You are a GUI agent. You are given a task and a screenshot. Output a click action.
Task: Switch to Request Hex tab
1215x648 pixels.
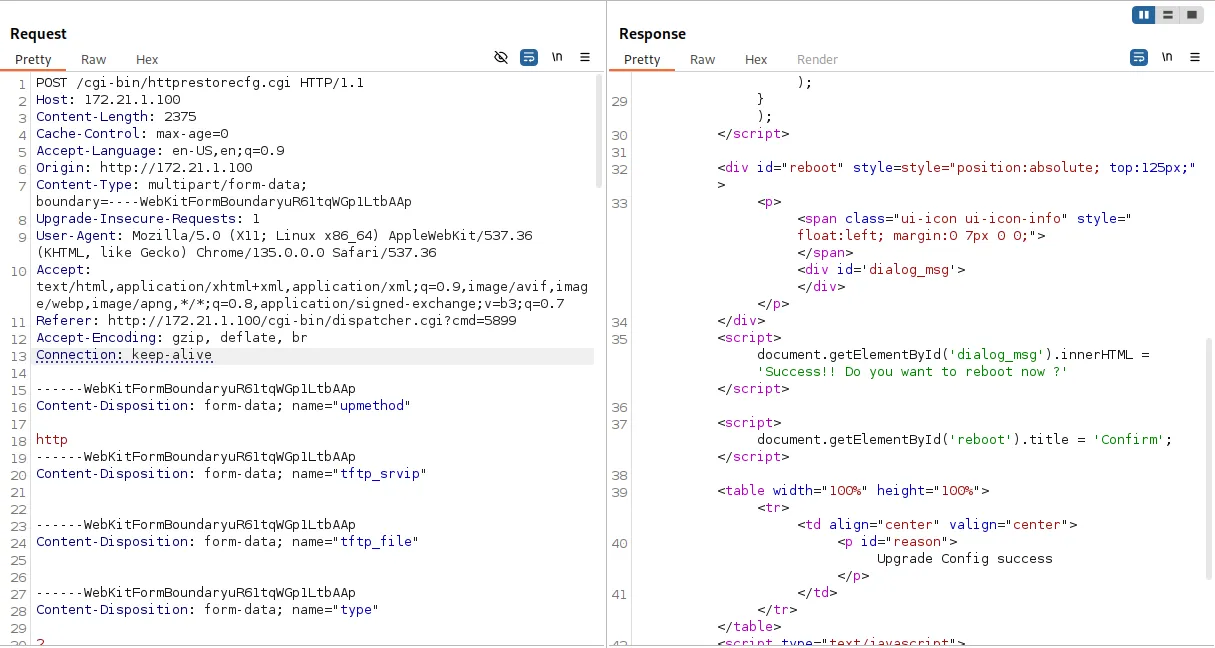coord(147,60)
